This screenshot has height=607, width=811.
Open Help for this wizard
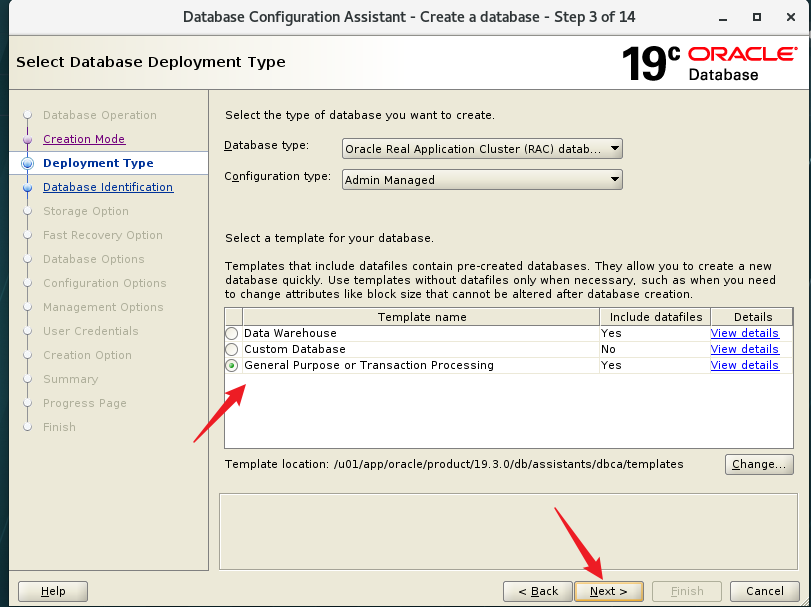pyautogui.click(x=53, y=591)
